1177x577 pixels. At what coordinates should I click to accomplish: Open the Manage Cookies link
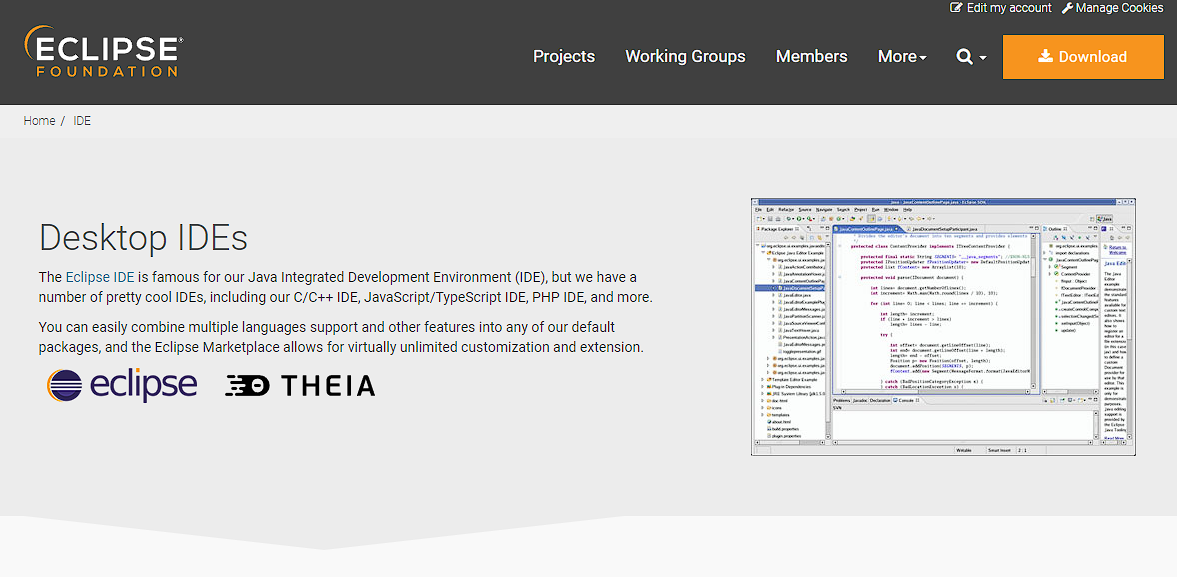tap(1119, 8)
